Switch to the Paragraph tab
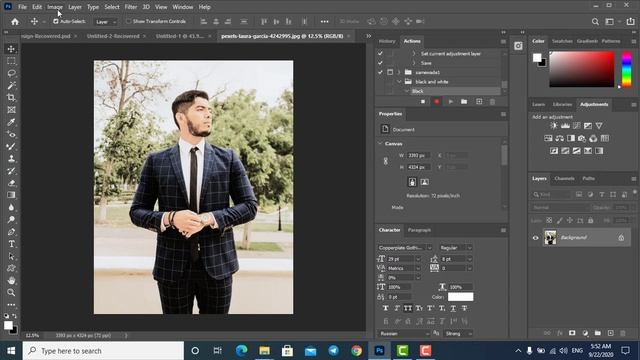 point(419,230)
